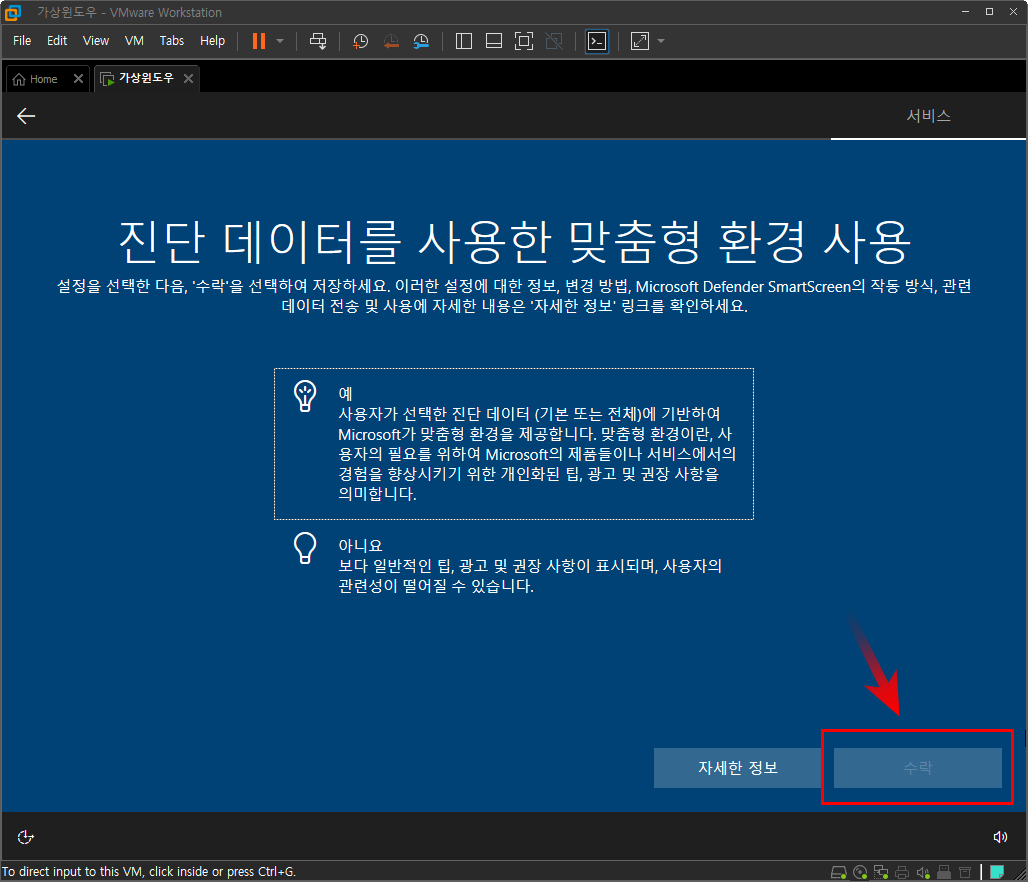Open the File menu
This screenshot has height=882, width=1028.
(22, 41)
